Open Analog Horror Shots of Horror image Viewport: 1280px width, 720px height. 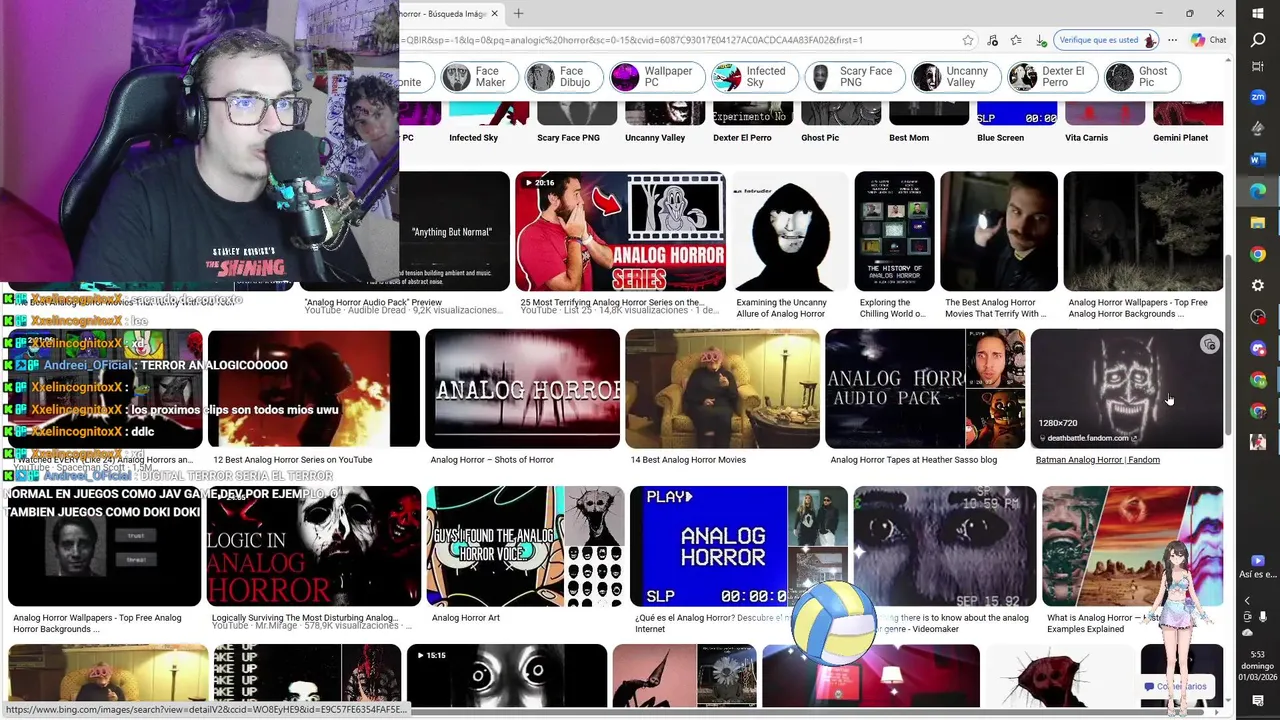(x=522, y=388)
